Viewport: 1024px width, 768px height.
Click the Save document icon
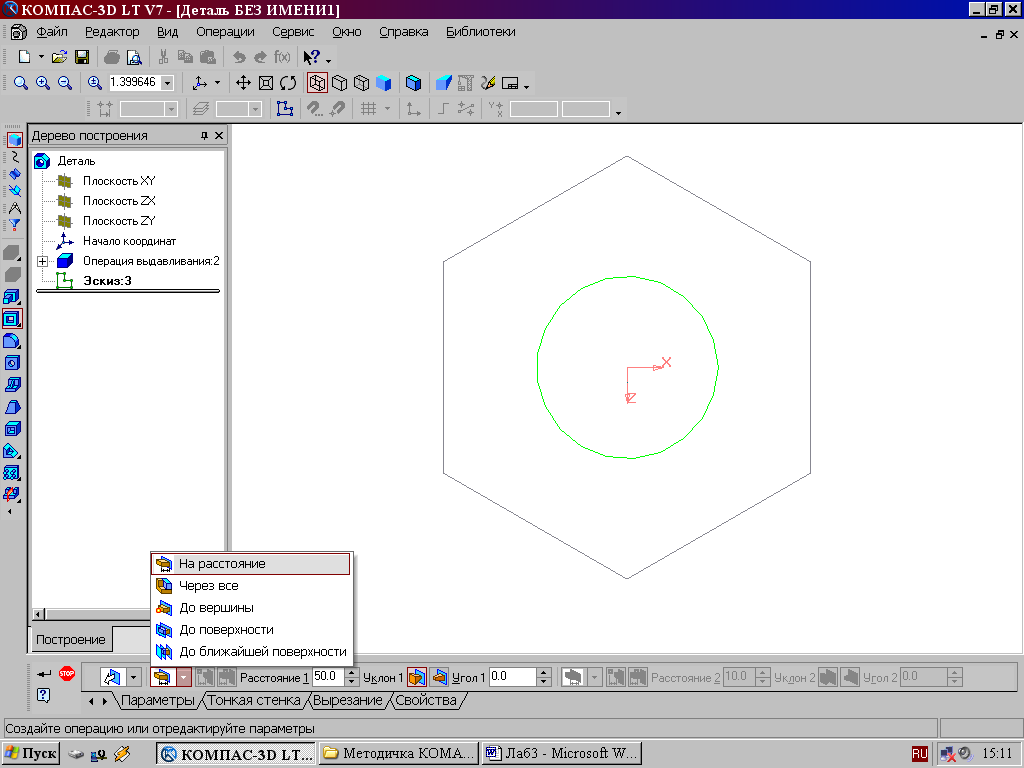[x=83, y=57]
